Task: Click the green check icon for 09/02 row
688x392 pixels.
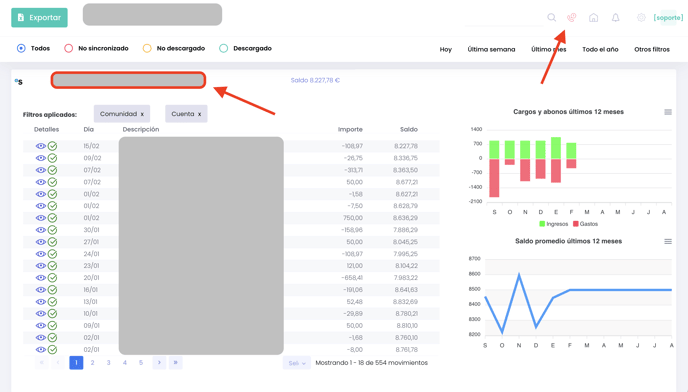Action: [52, 158]
